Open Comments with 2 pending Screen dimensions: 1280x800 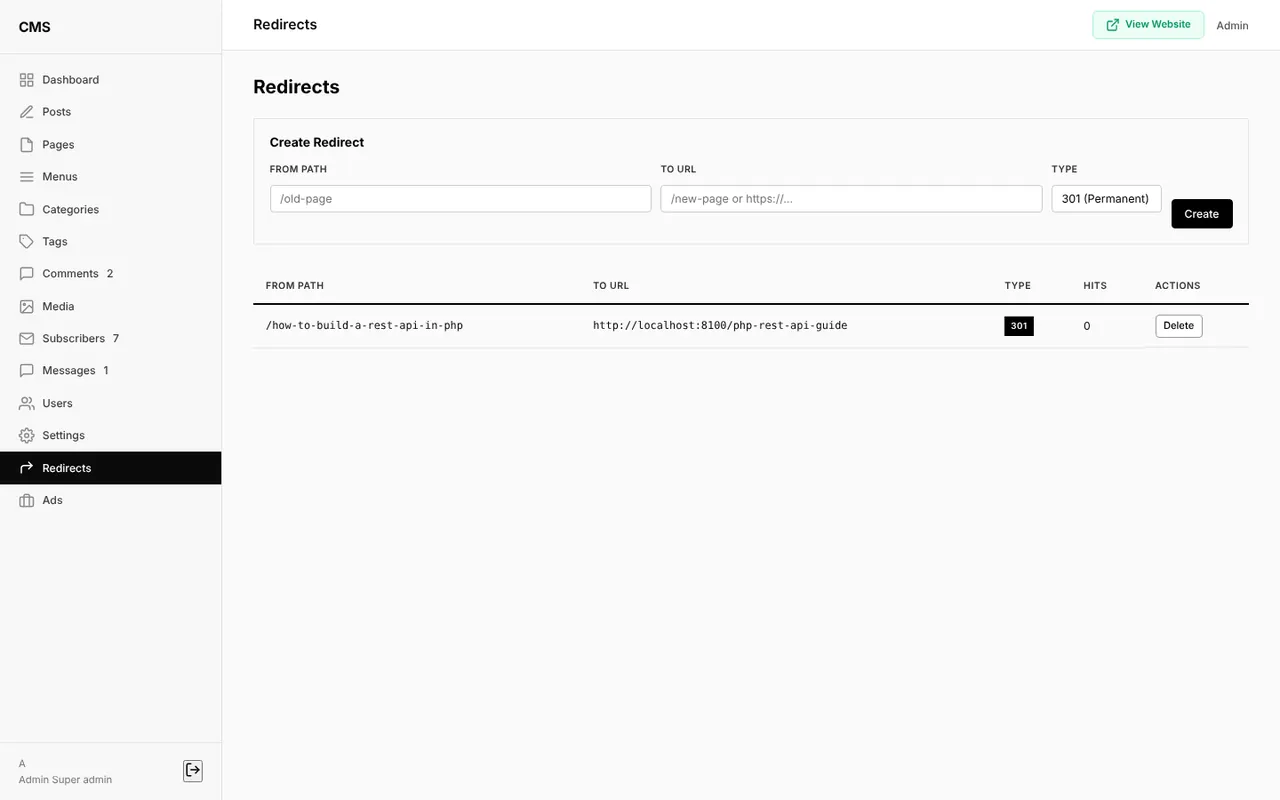pos(110,274)
